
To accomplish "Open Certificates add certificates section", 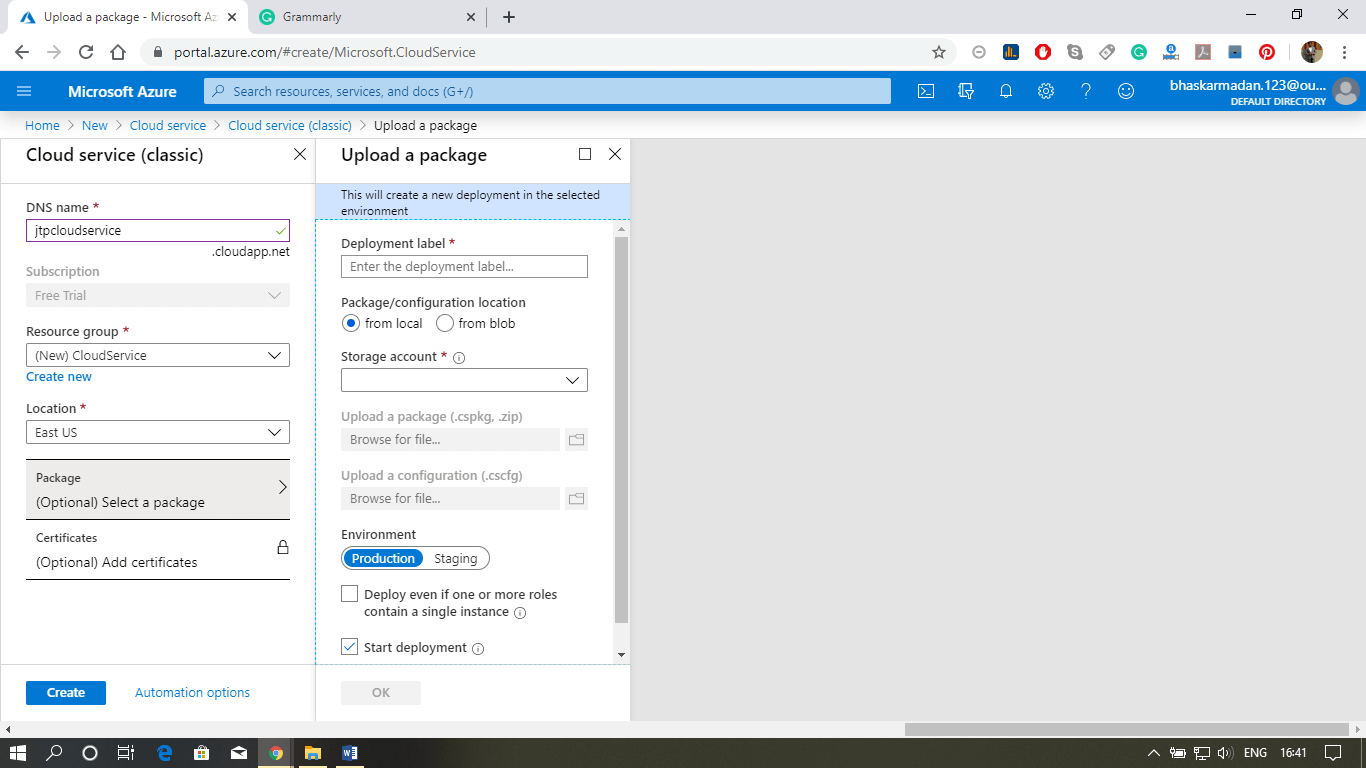I will 158,549.
